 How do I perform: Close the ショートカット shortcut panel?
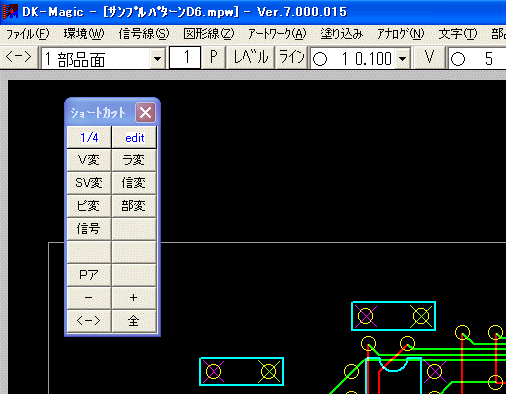[x=145, y=113]
